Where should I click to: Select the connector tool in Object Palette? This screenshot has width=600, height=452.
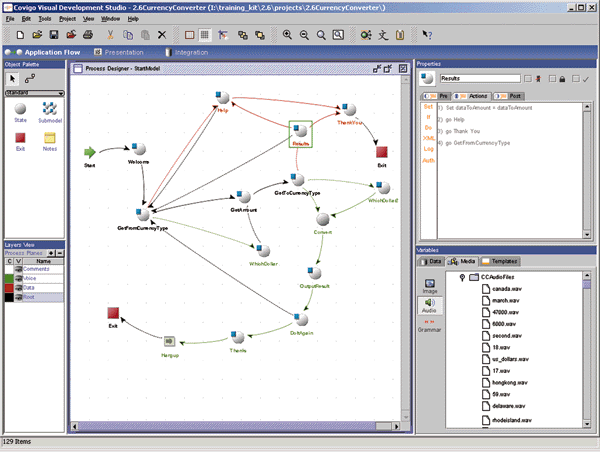(x=29, y=77)
